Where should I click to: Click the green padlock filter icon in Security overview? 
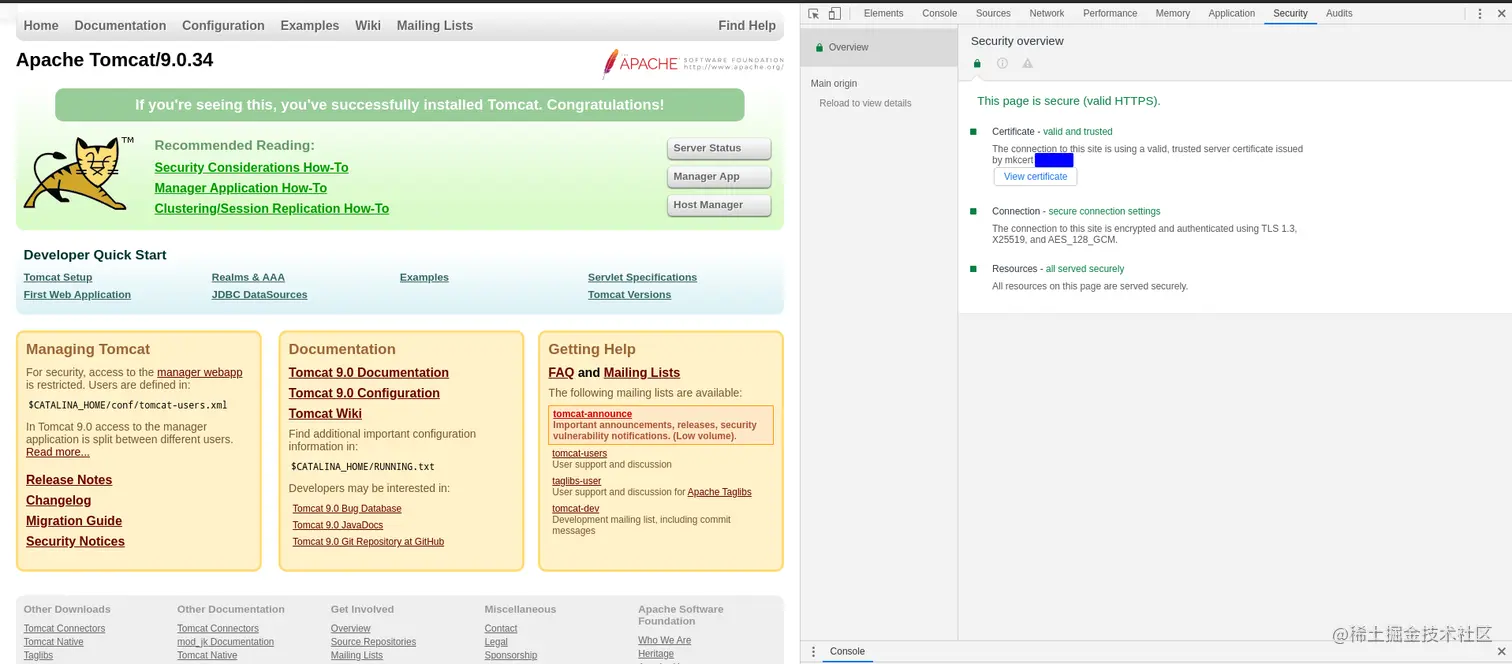(977, 63)
